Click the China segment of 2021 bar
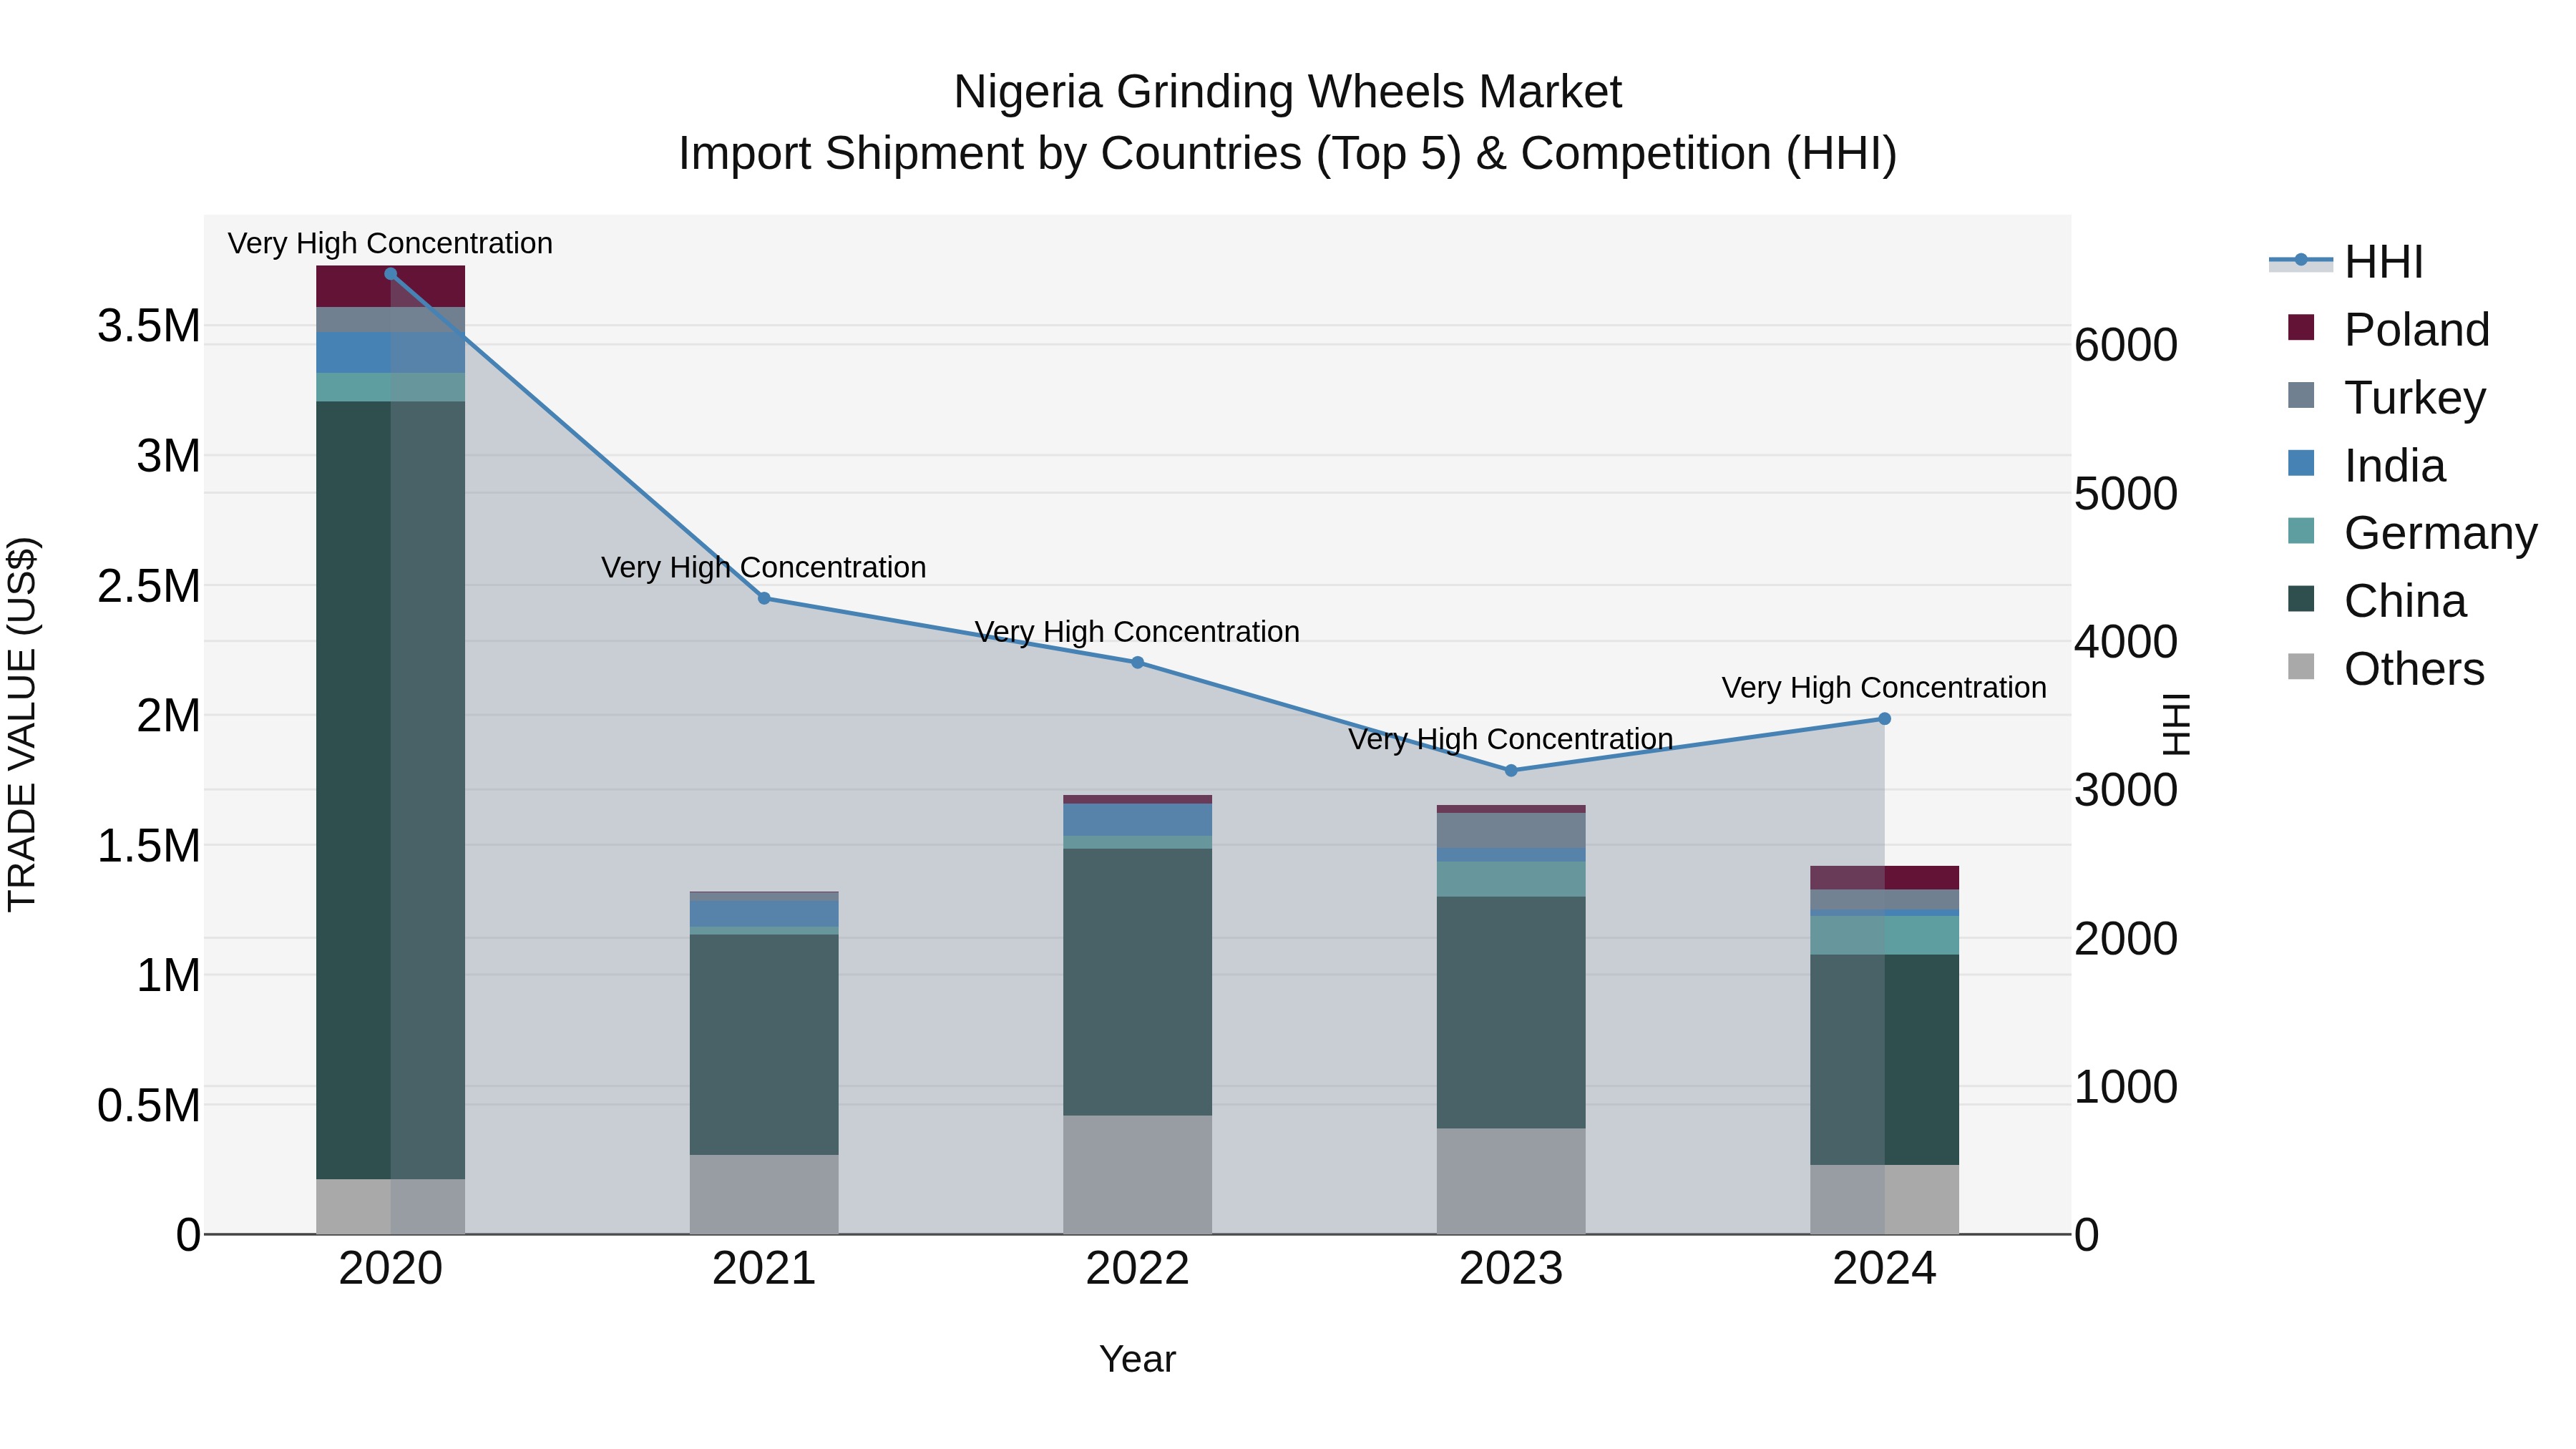 click(764, 1045)
